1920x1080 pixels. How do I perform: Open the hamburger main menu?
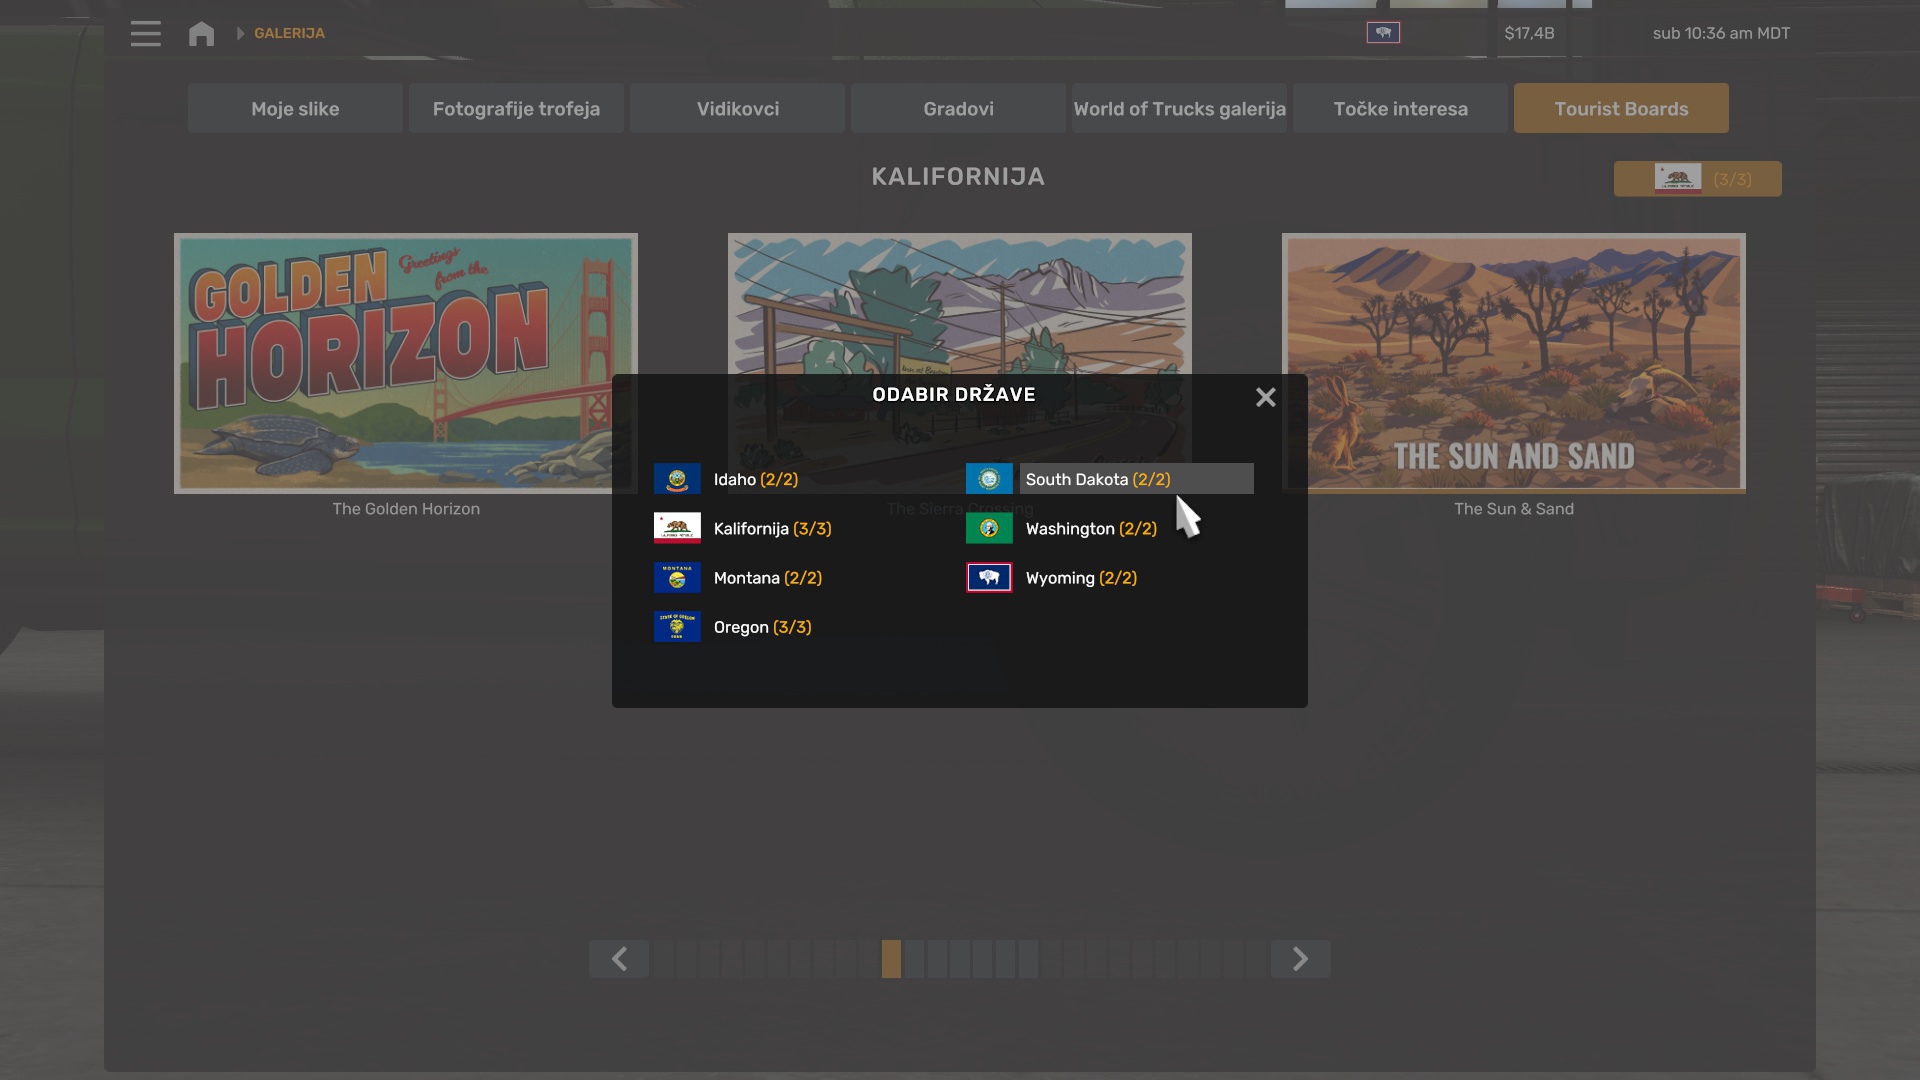pos(145,33)
